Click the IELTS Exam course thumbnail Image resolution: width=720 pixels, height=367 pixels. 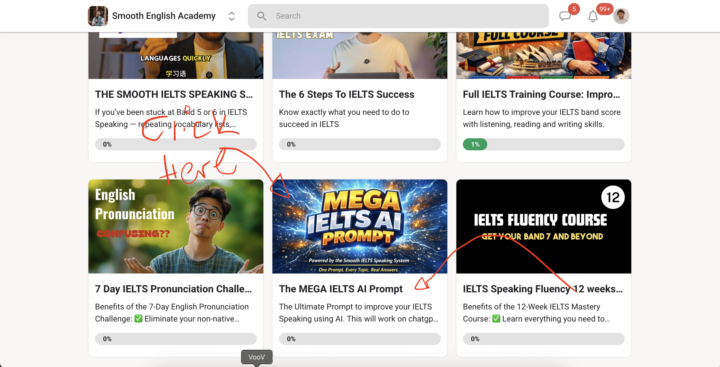click(x=360, y=56)
